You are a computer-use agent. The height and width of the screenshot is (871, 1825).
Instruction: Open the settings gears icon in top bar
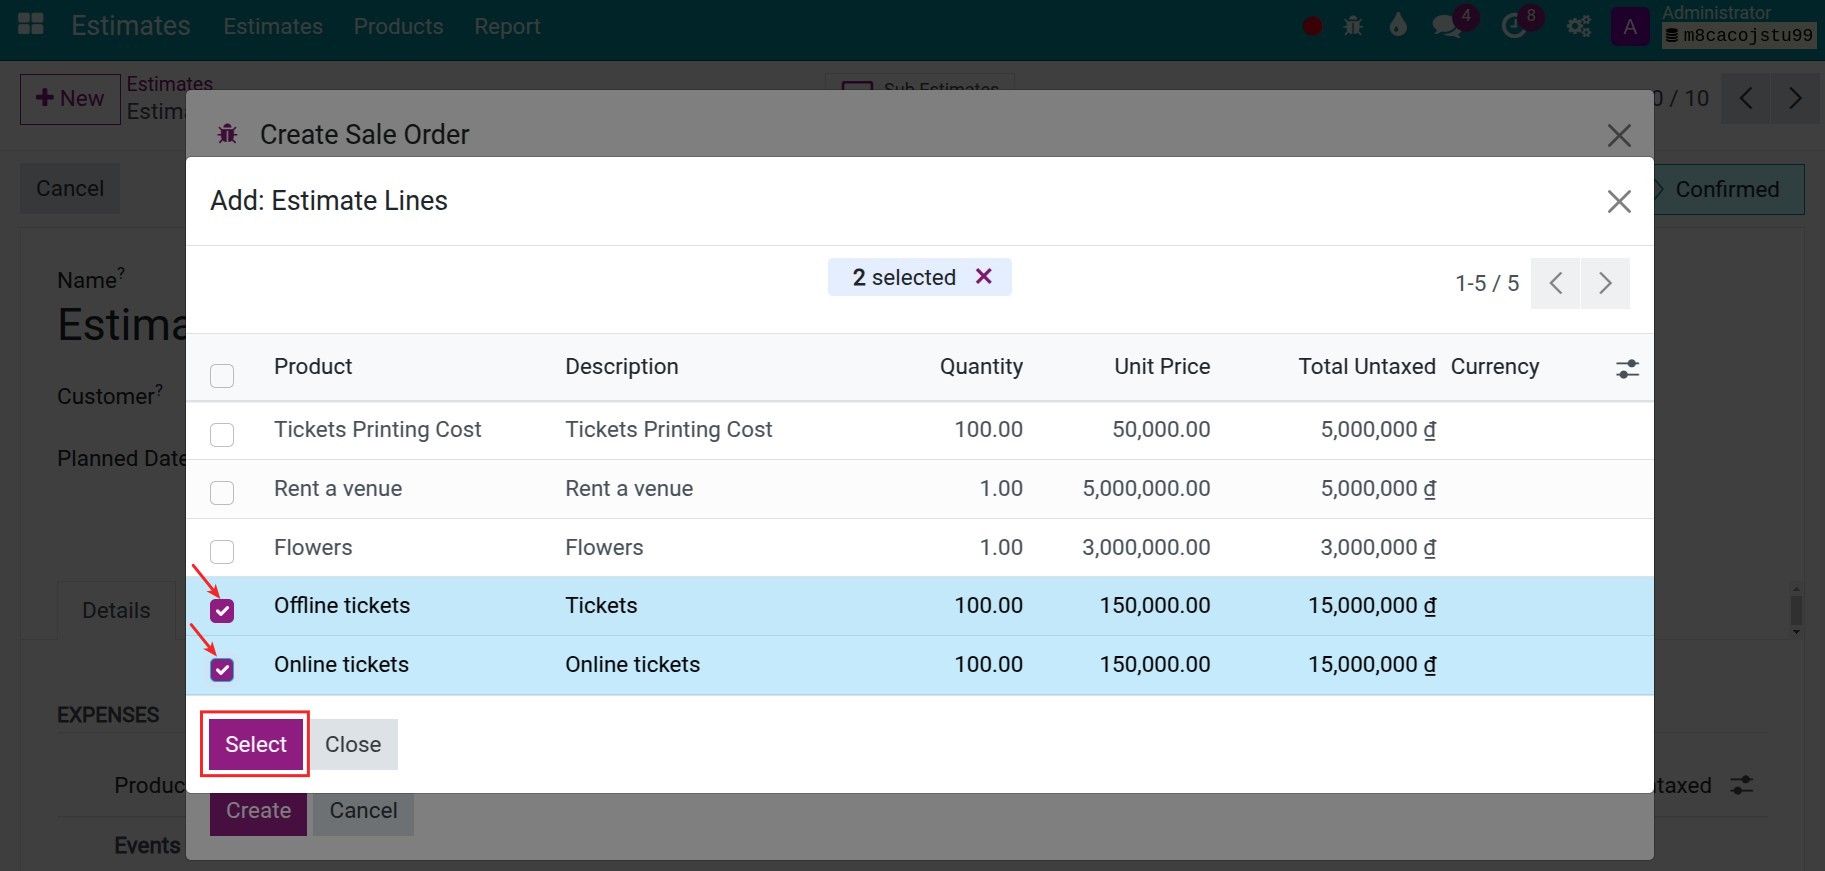(x=1579, y=26)
